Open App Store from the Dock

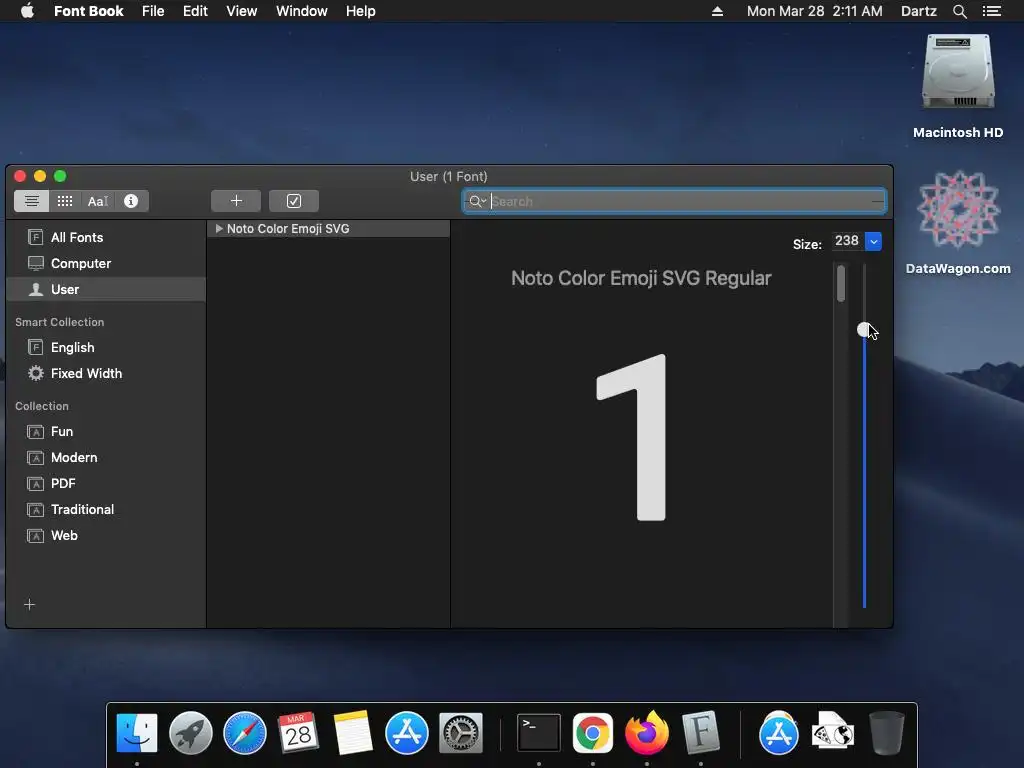pos(406,733)
